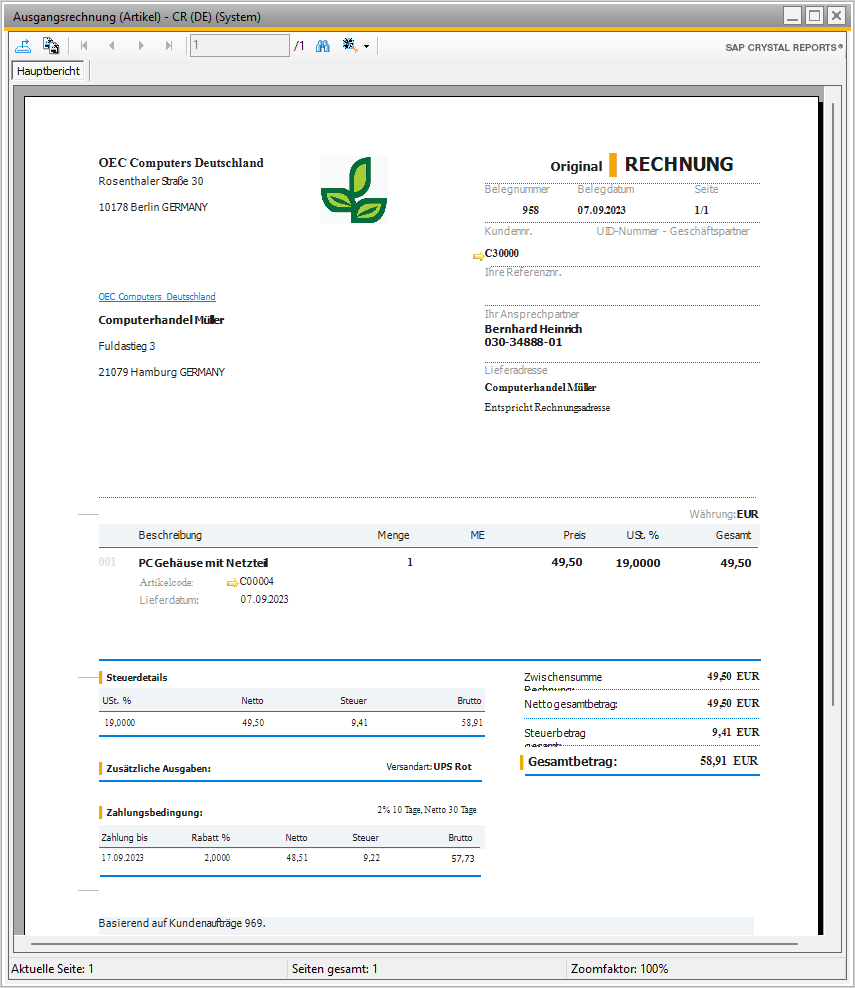Go to last page arrow
Viewport: 855px width, 988px height.
click(168, 45)
